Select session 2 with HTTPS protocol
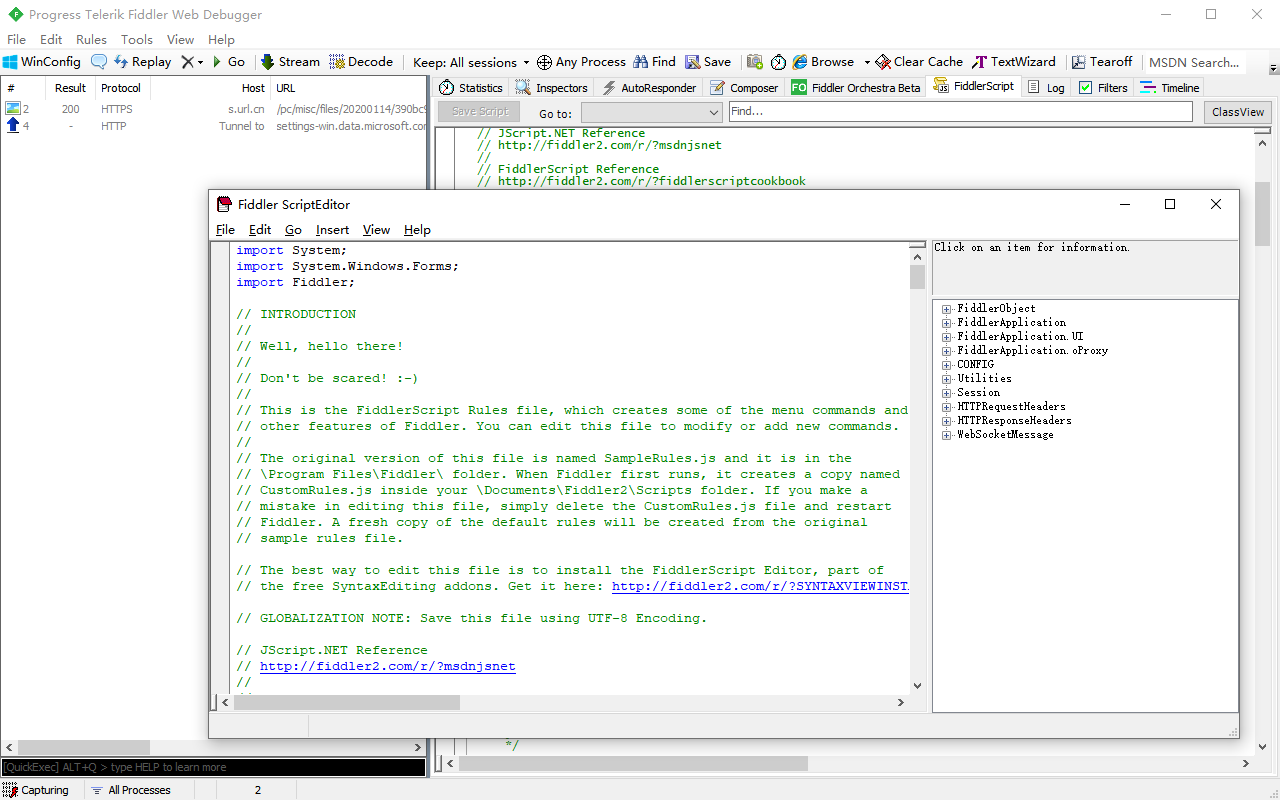The width and height of the screenshot is (1280, 800). [214, 109]
